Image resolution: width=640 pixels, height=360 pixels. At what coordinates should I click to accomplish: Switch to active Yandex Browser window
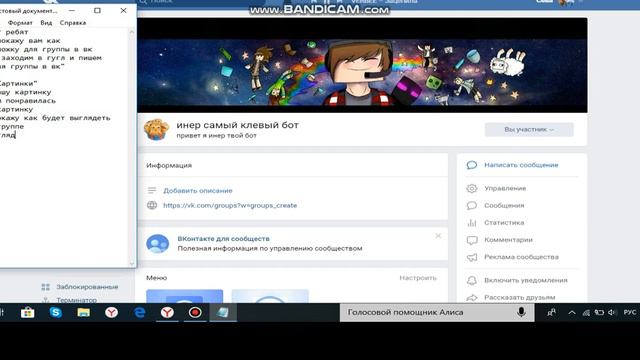[x=167, y=313]
